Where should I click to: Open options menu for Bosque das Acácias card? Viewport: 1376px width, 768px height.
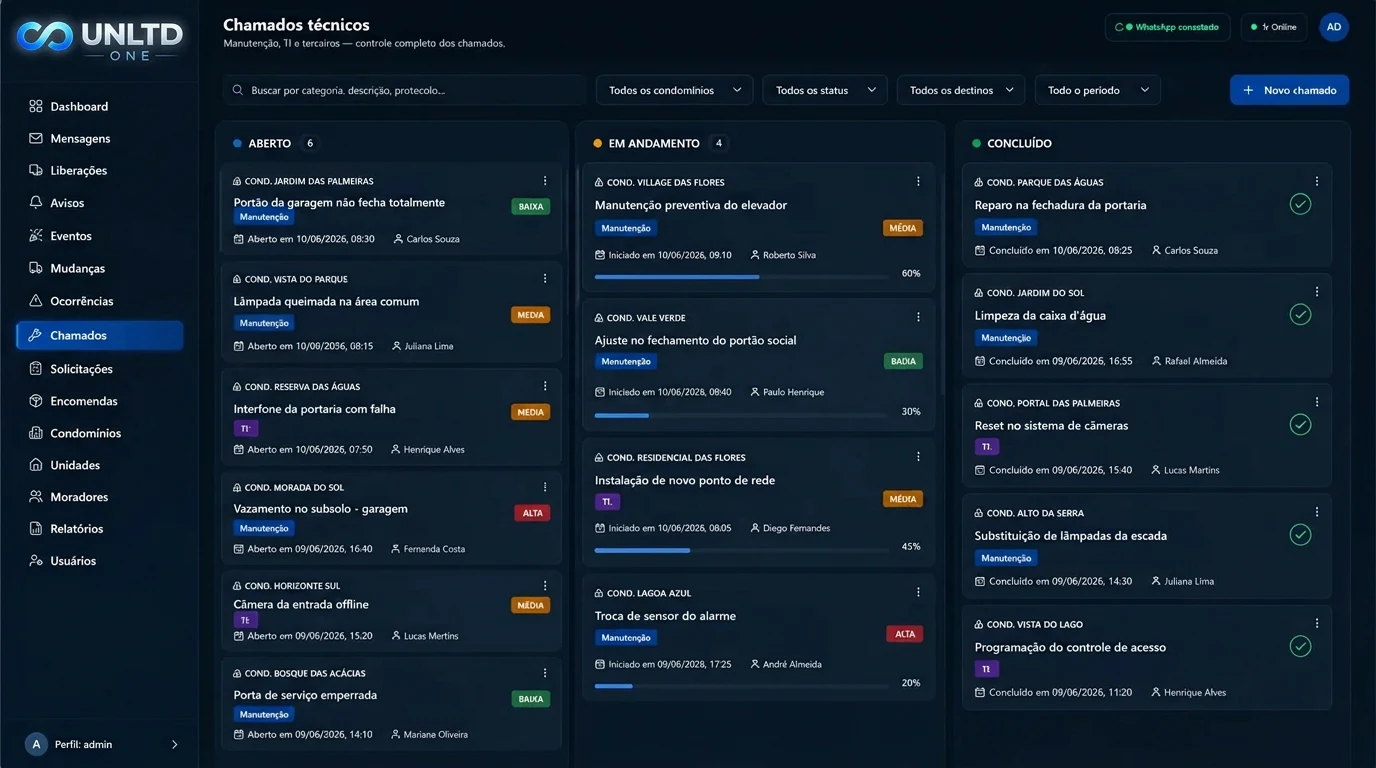[545, 673]
